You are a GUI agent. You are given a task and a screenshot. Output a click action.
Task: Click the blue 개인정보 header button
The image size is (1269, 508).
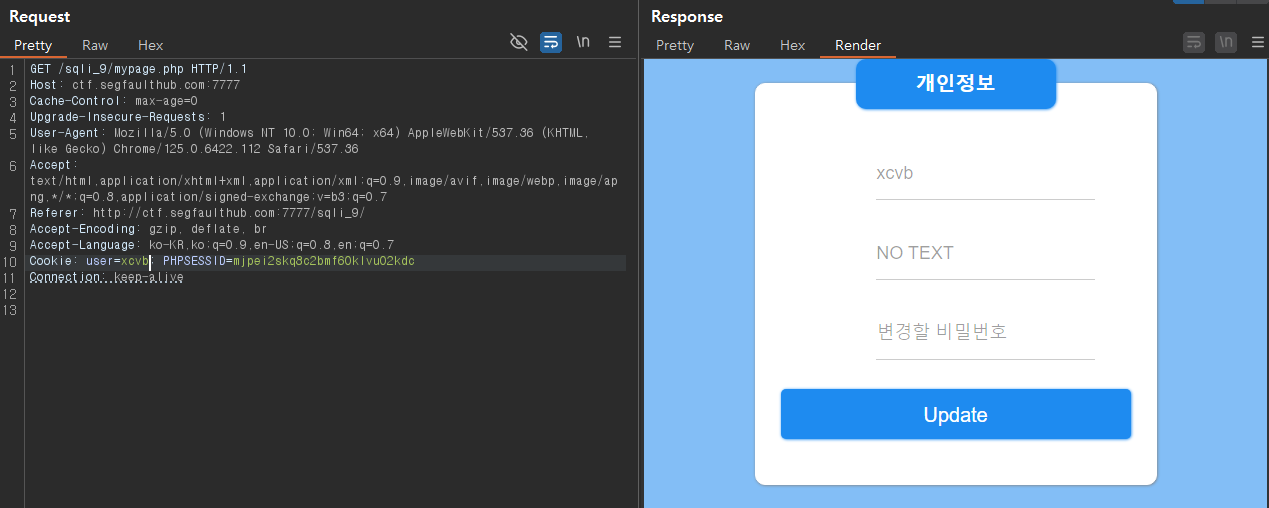click(956, 84)
